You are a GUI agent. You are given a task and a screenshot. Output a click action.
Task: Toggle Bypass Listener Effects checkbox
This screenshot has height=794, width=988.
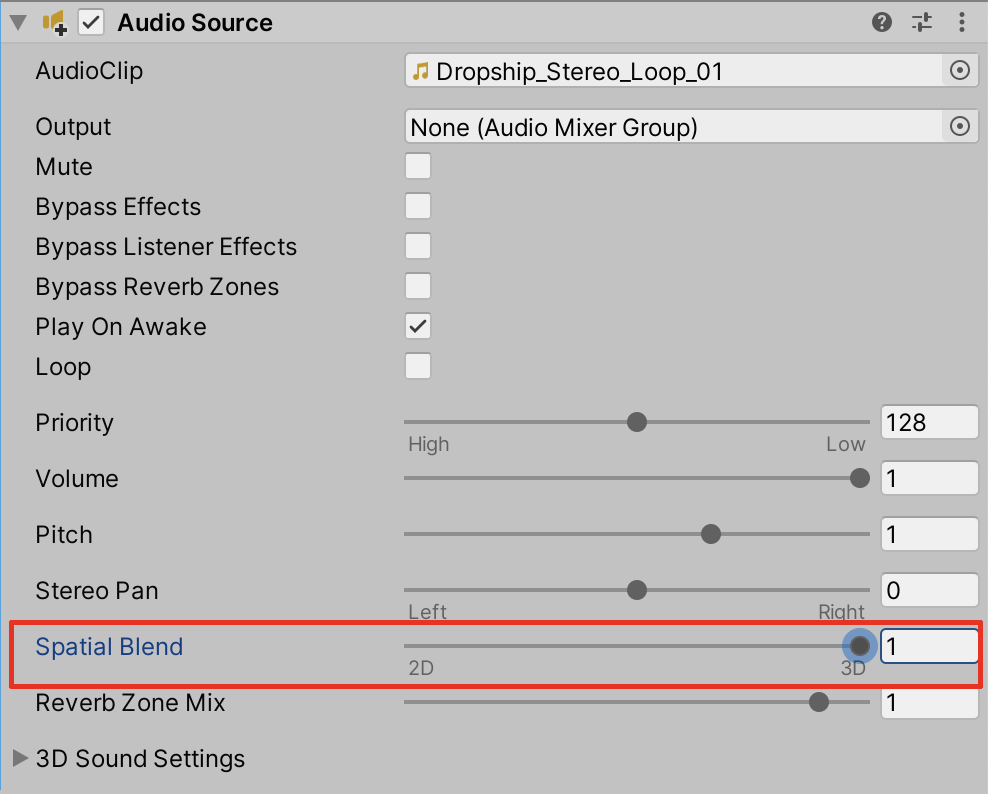click(x=417, y=246)
